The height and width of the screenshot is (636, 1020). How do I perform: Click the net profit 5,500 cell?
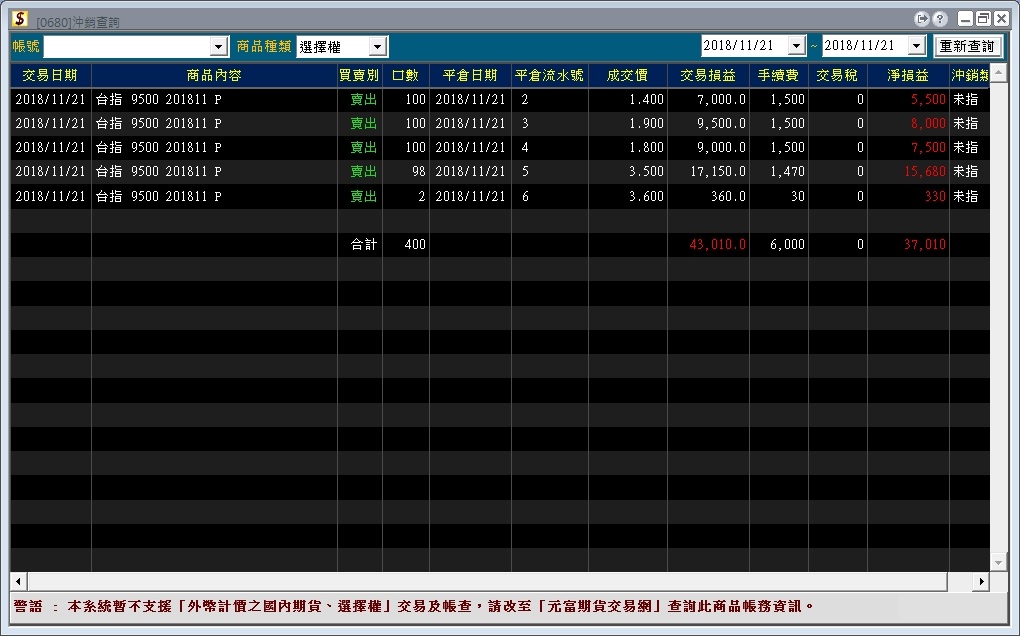908,99
